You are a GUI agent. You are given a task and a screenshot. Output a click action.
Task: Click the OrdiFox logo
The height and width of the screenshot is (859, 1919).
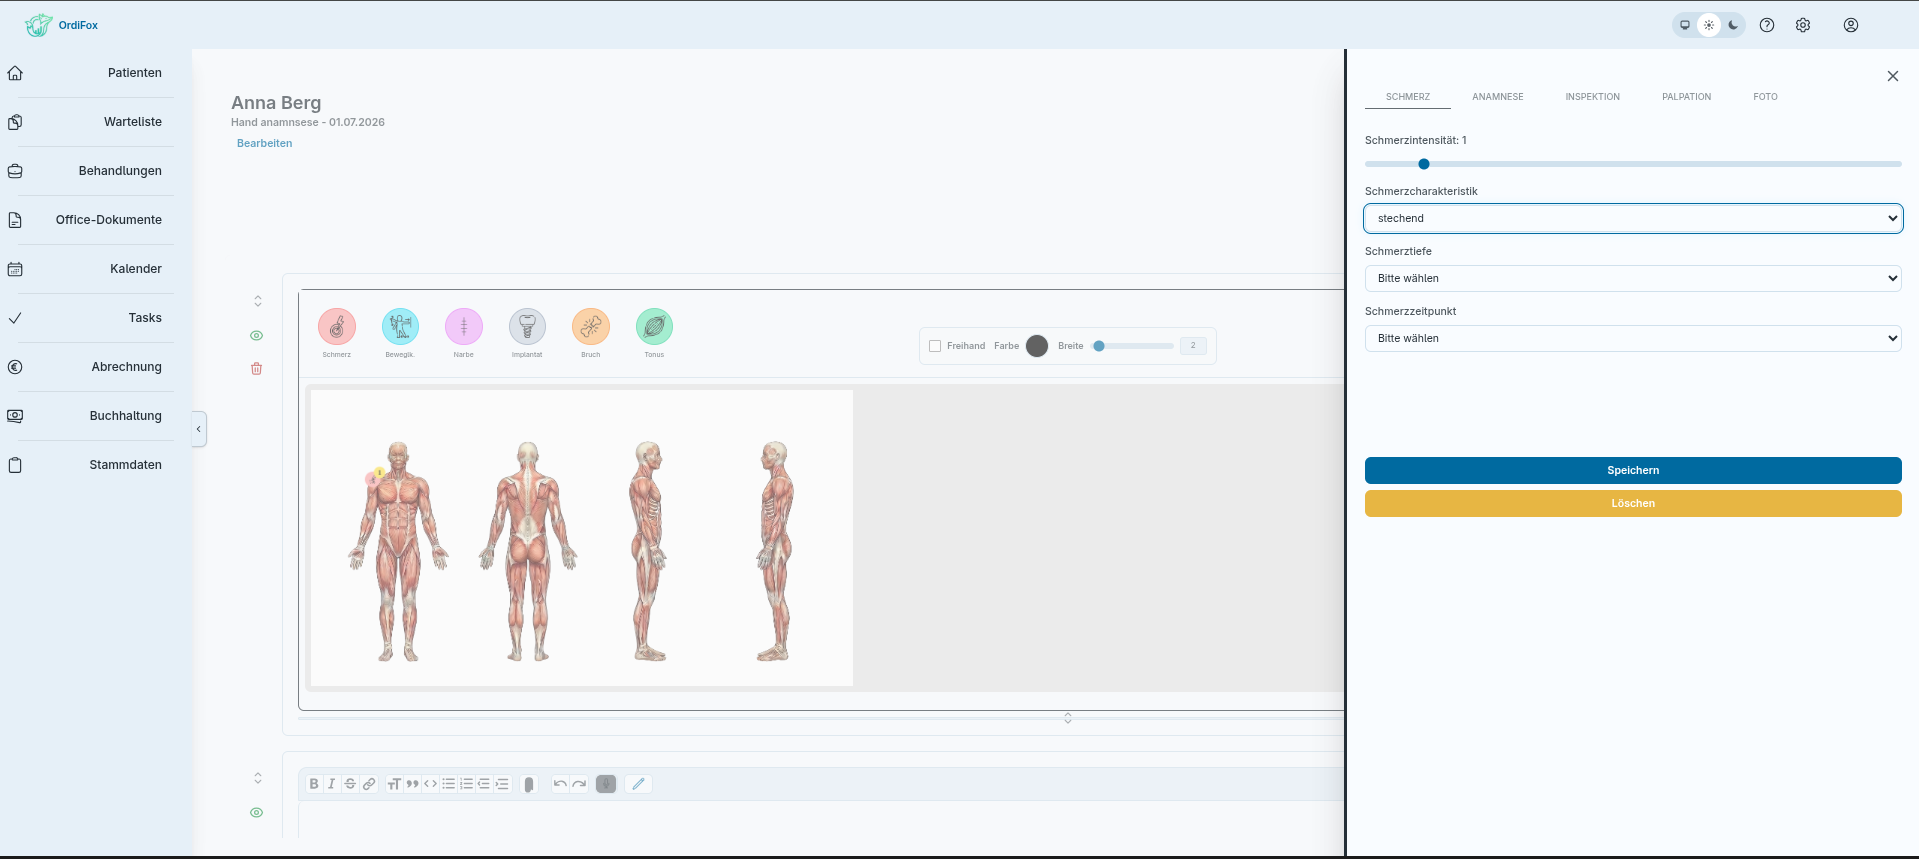(x=62, y=25)
